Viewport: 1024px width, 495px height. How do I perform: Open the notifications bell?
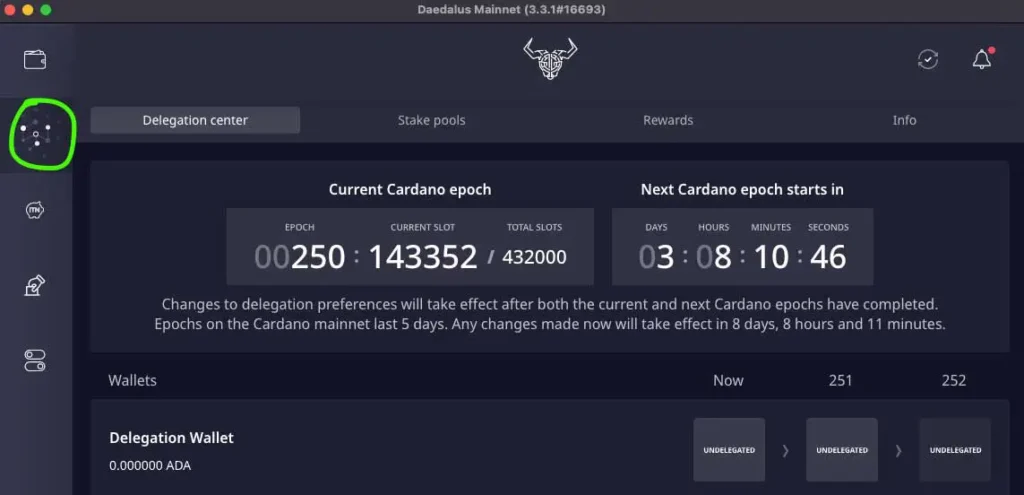point(982,59)
